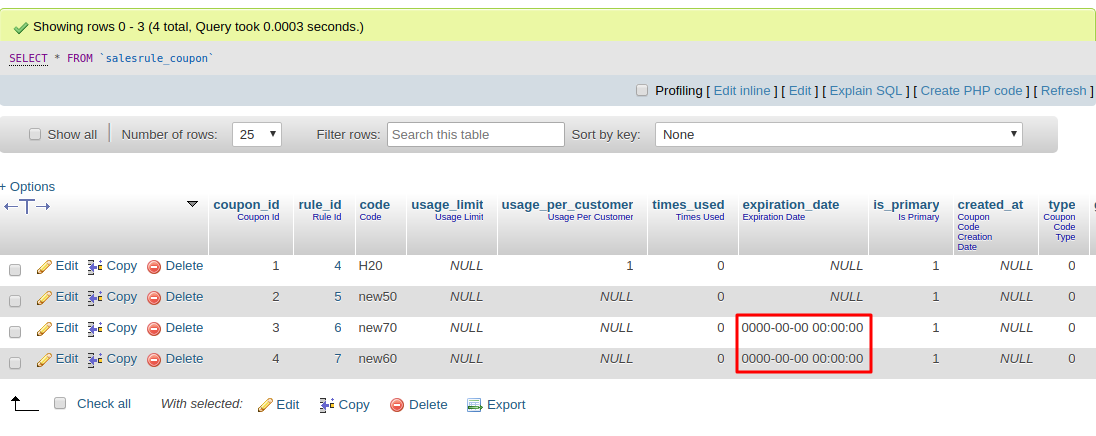The image size is (1096, 436).
Task: Click the Export icon below the table
Action: coord(475,405)
